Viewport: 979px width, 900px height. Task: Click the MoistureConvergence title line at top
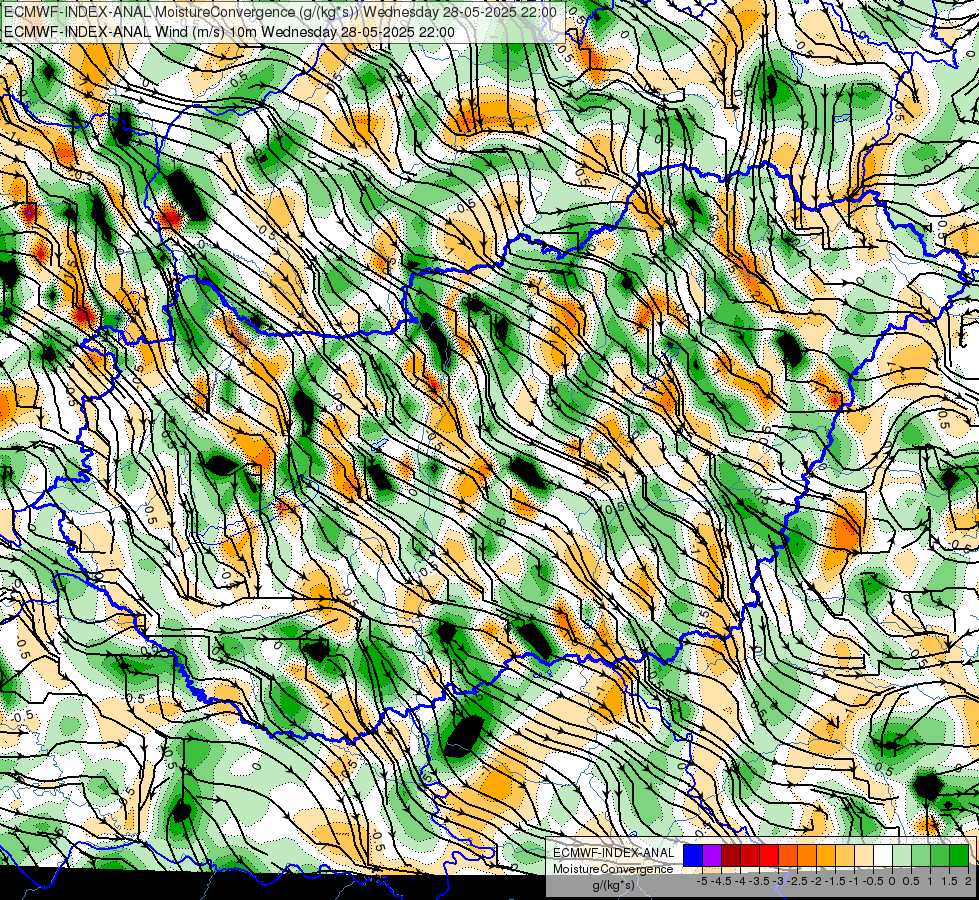pos(280,12)
